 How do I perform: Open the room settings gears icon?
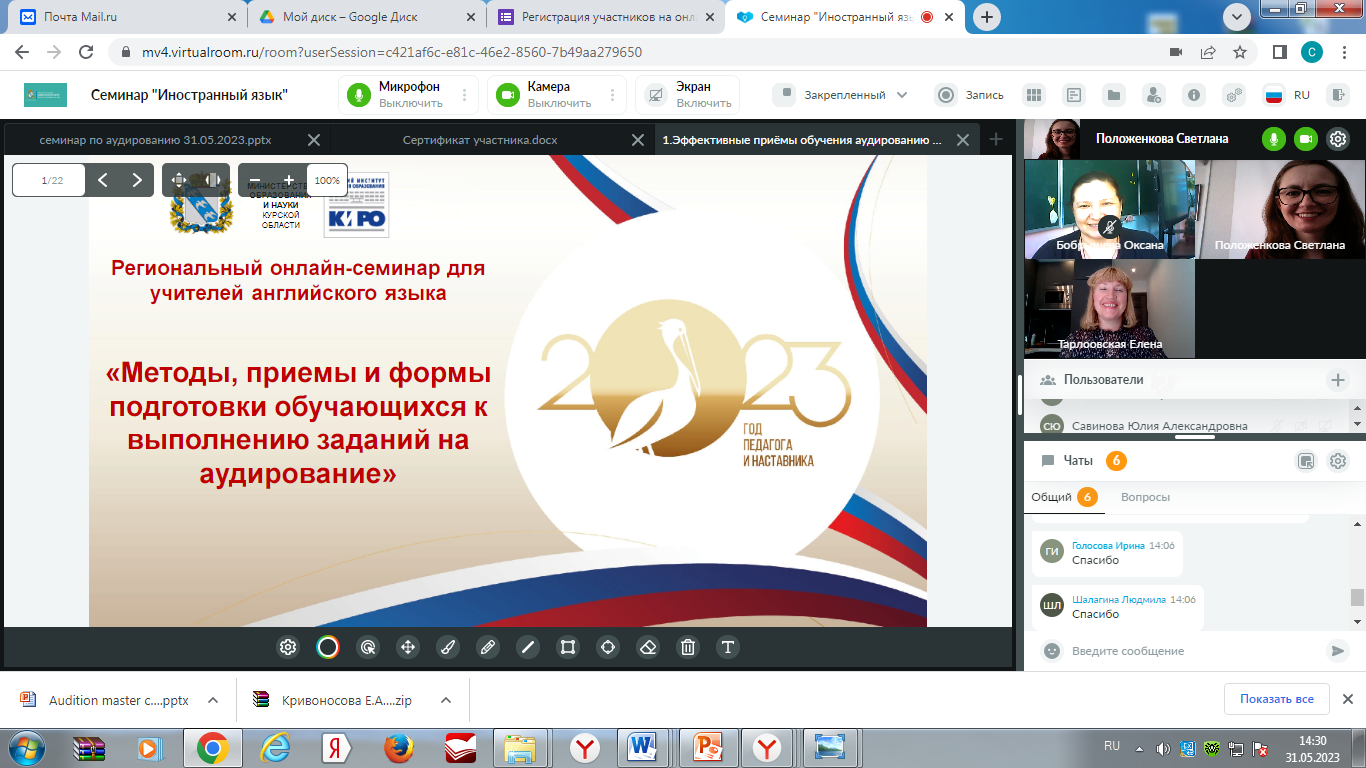[1234, 95]
